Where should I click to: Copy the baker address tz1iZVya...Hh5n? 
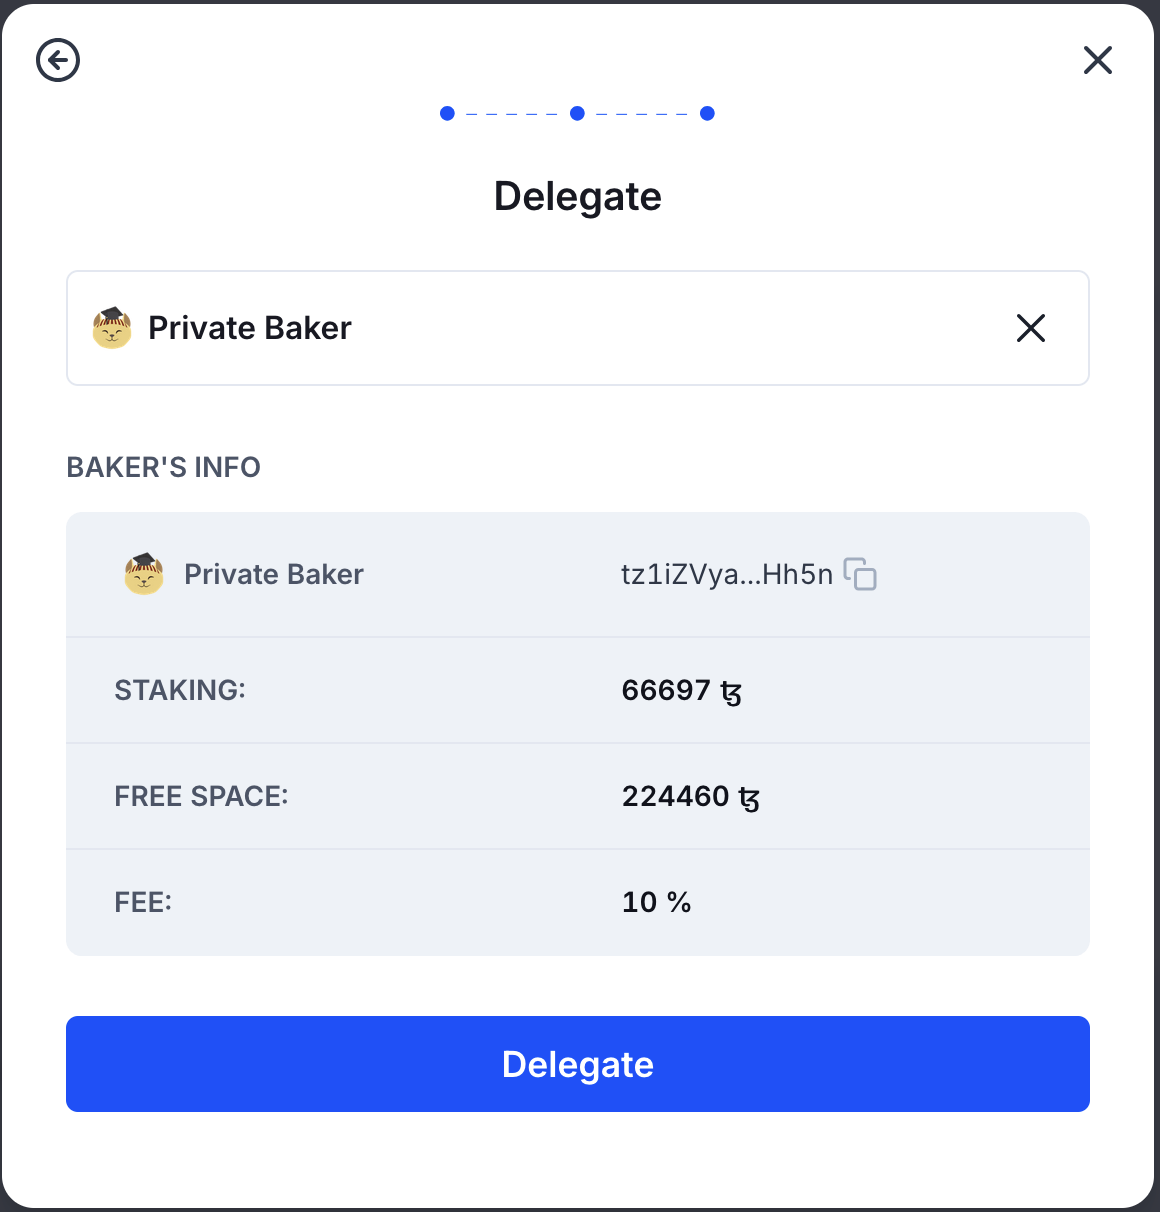tap(860, 574)
